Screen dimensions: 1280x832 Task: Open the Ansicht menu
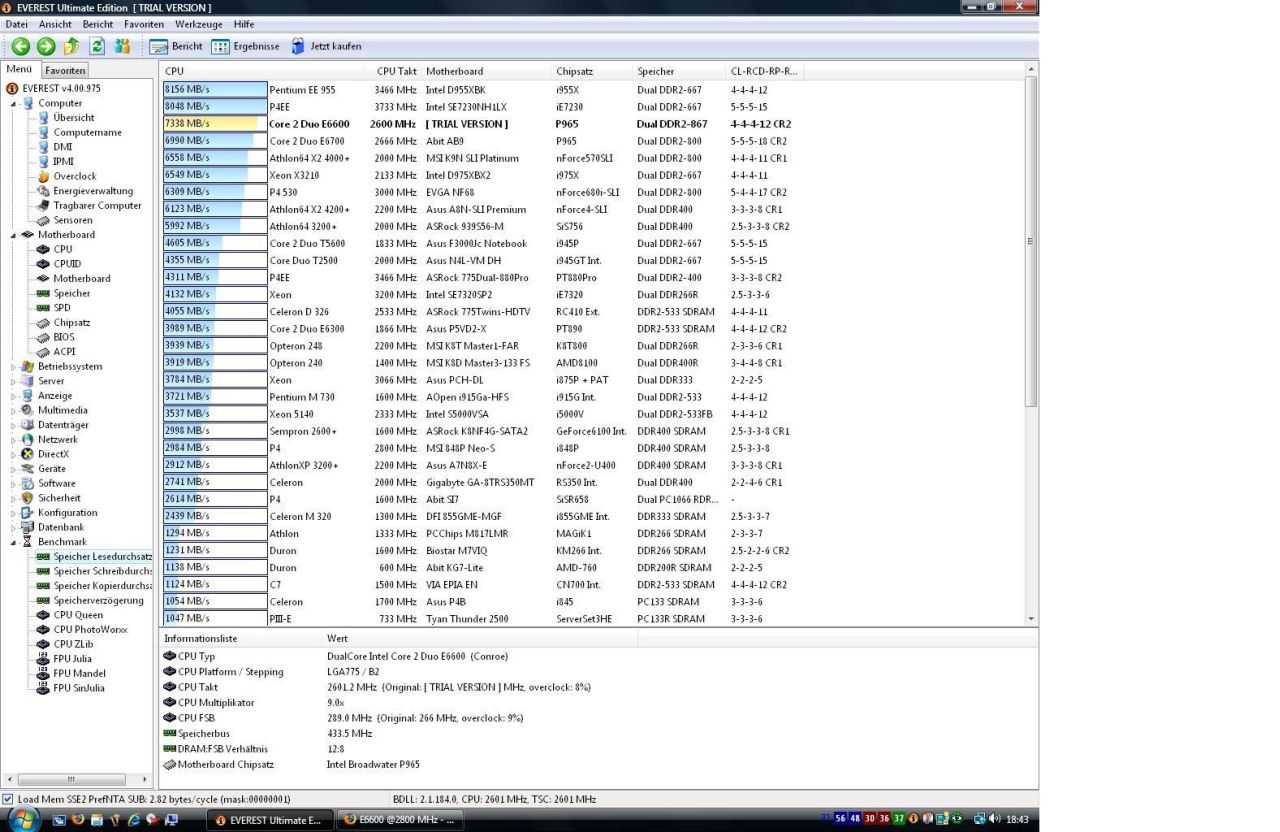(x=56, y=24)
